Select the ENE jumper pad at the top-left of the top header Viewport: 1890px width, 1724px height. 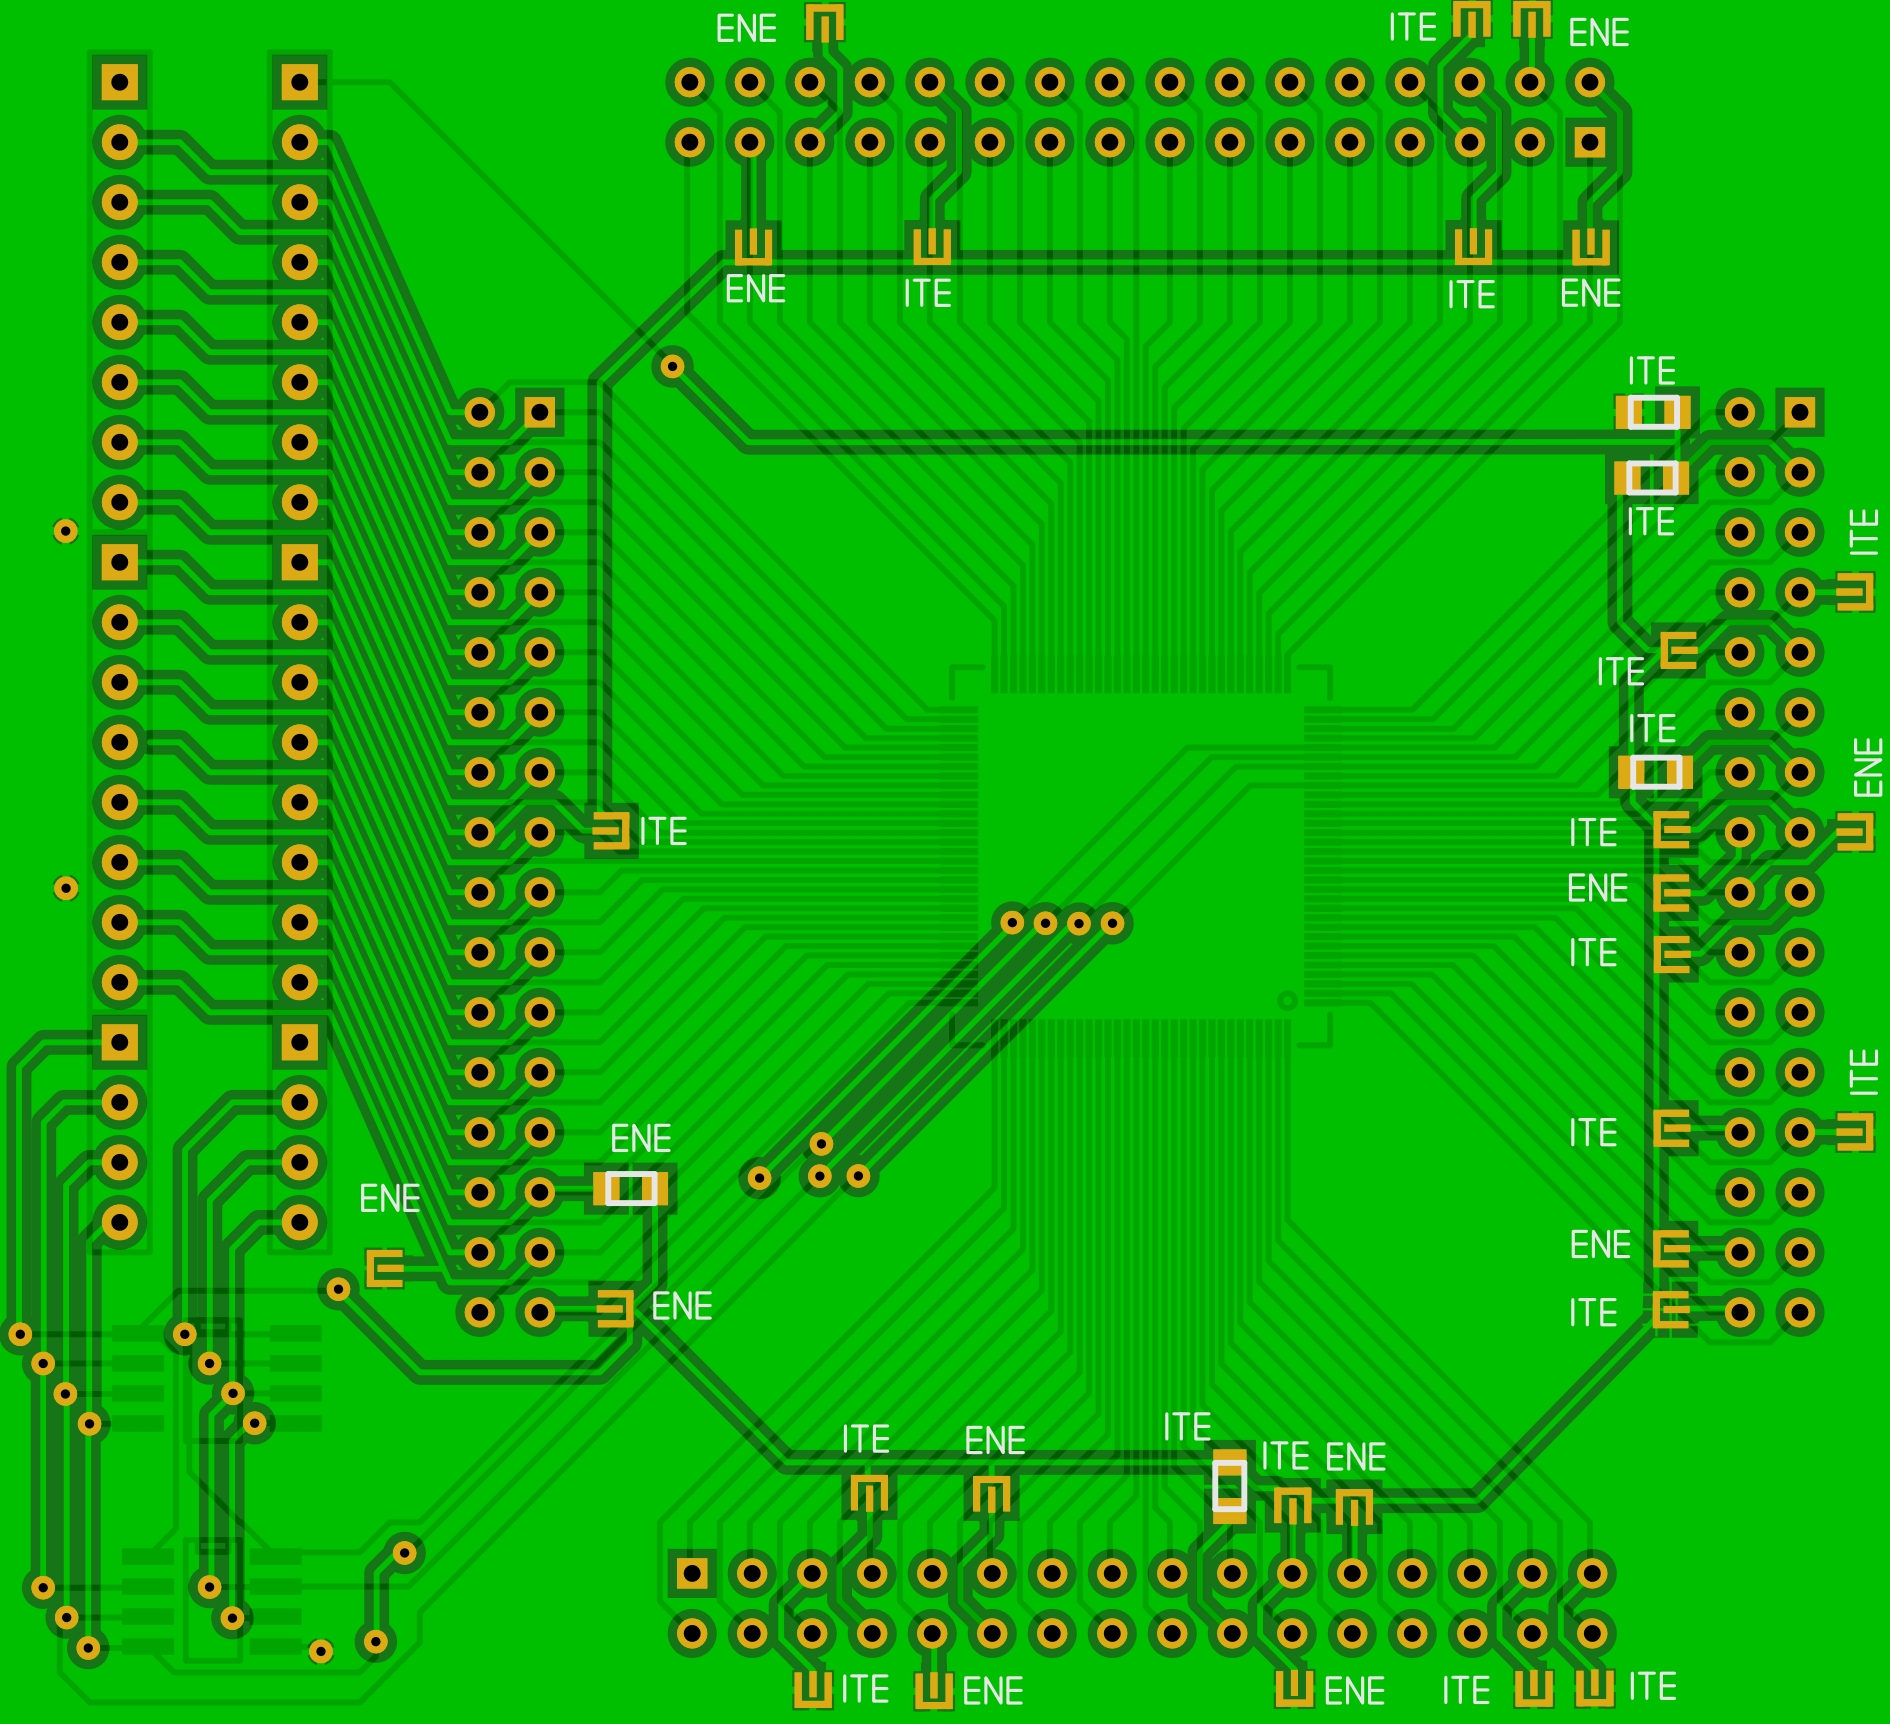[x=825, y=24]
